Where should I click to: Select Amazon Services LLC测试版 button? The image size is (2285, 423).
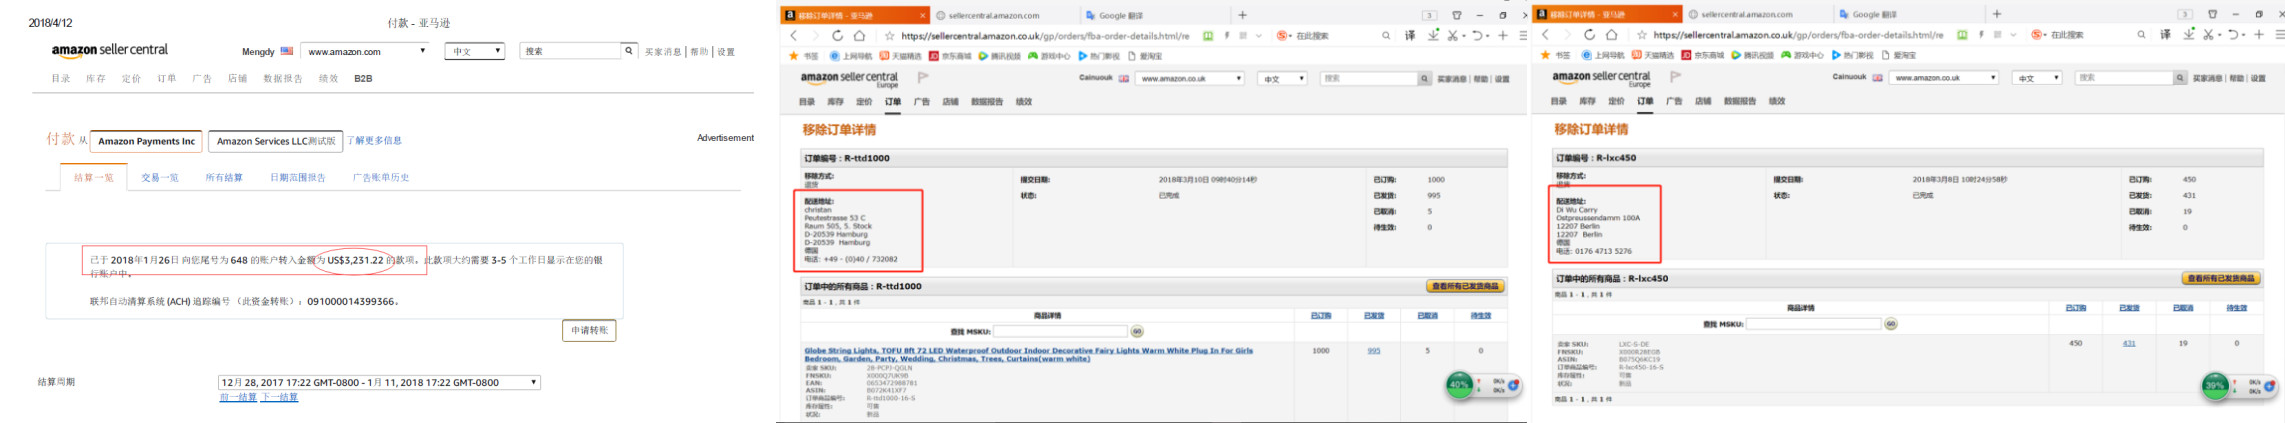(276, 141)
